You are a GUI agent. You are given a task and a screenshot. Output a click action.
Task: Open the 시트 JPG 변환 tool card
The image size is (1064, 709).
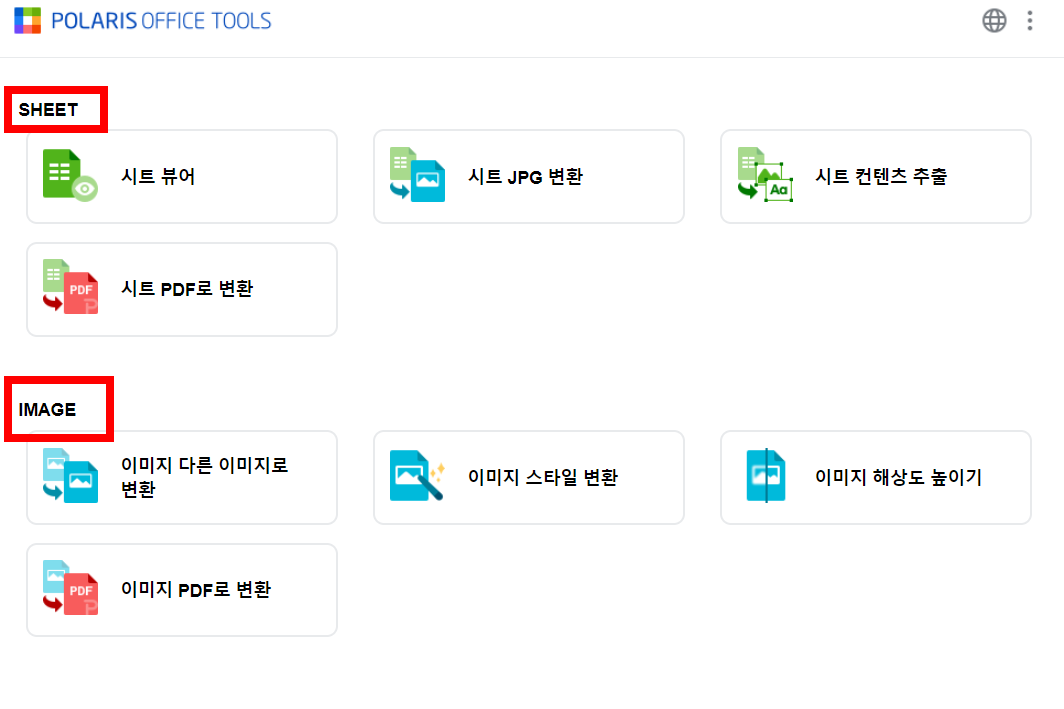click(x=529, y=176)
